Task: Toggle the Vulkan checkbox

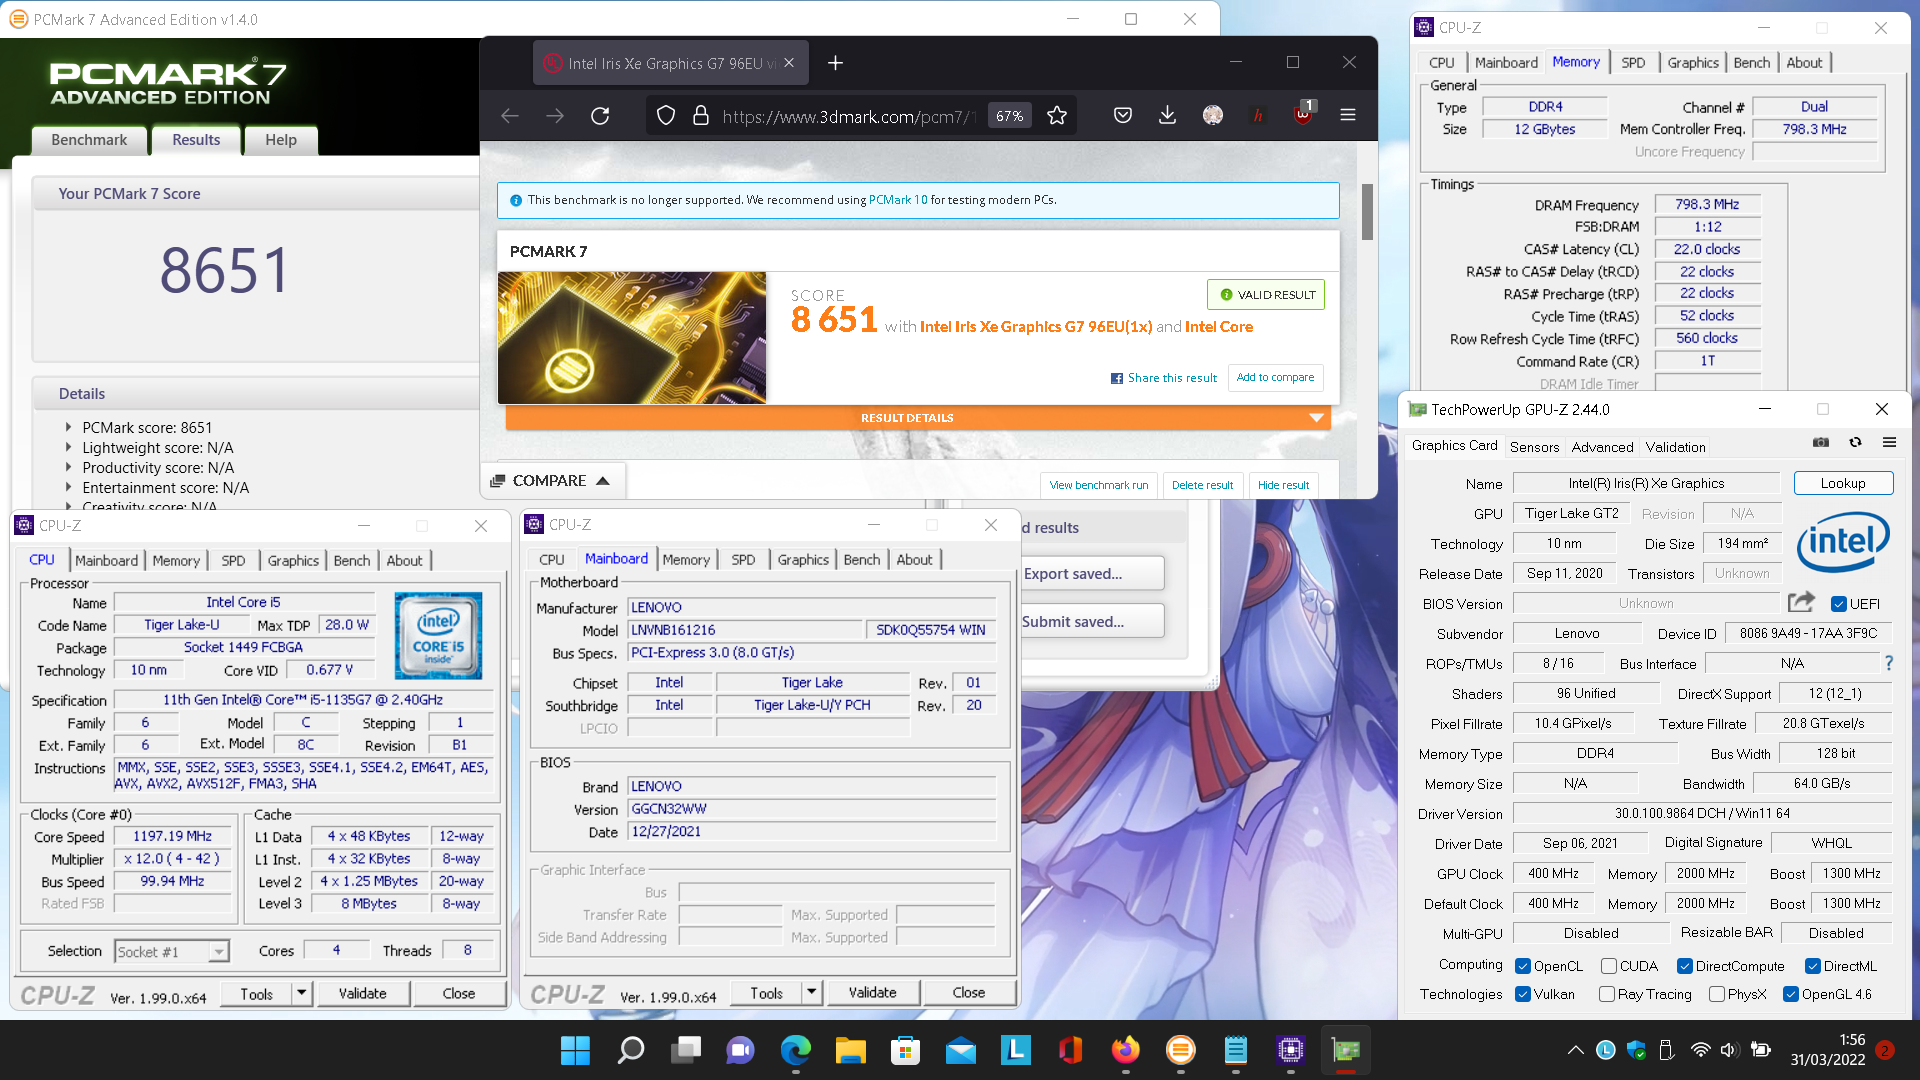Action: pos(1523,994)
